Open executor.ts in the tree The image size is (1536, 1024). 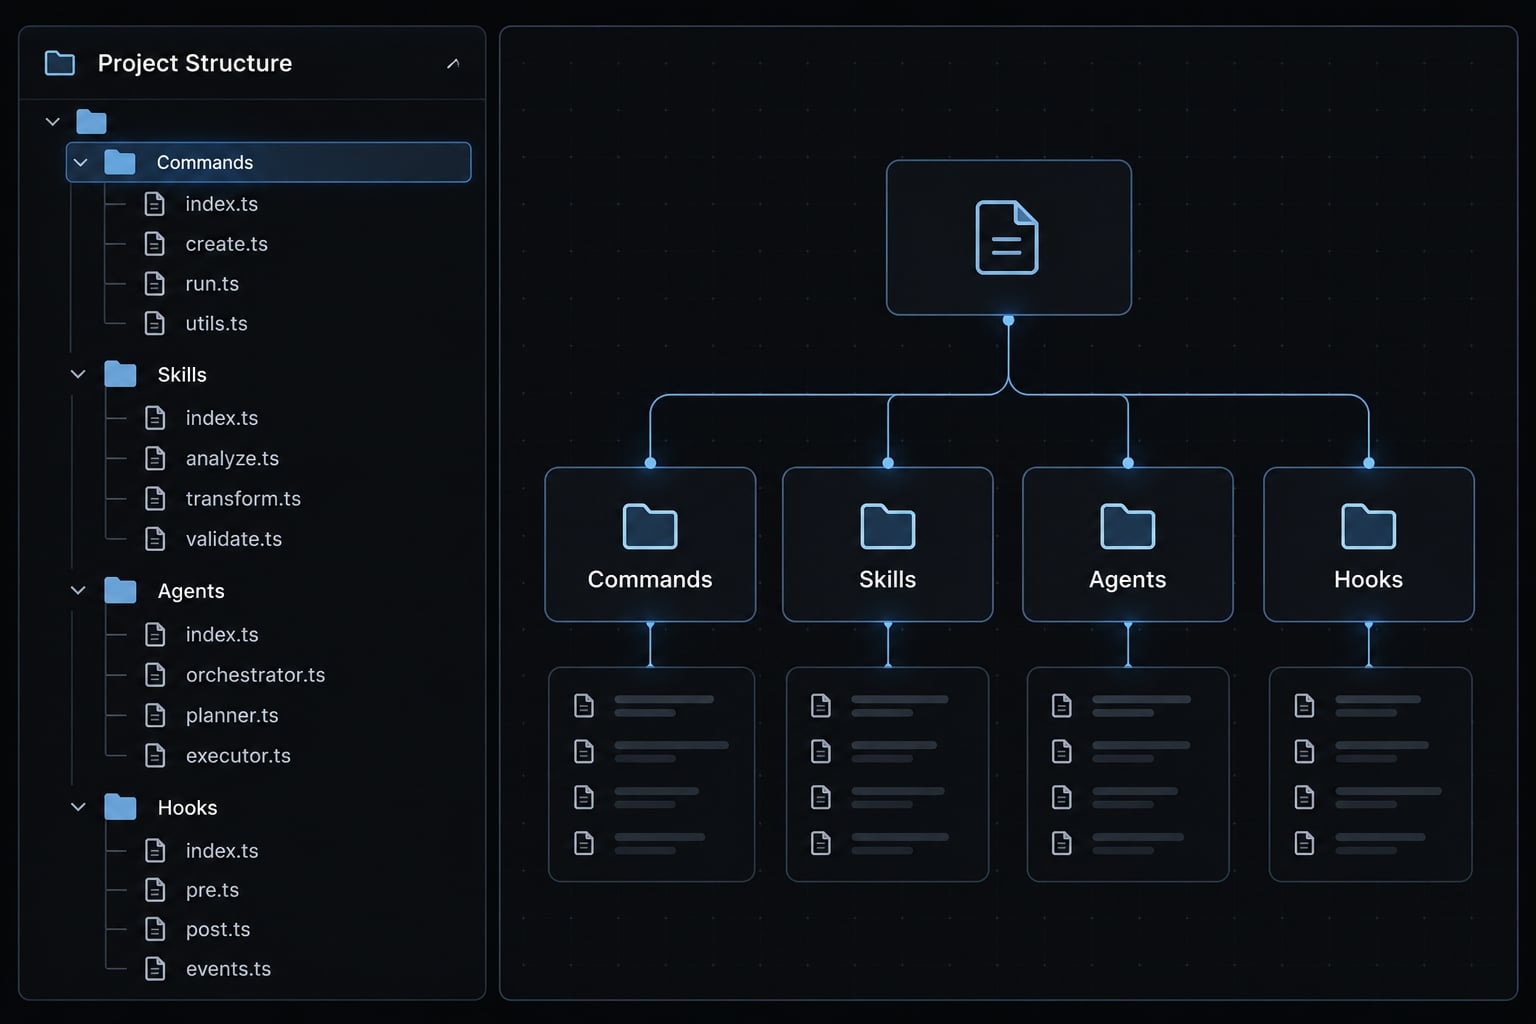pyautogui.click(x=238, y=756)
